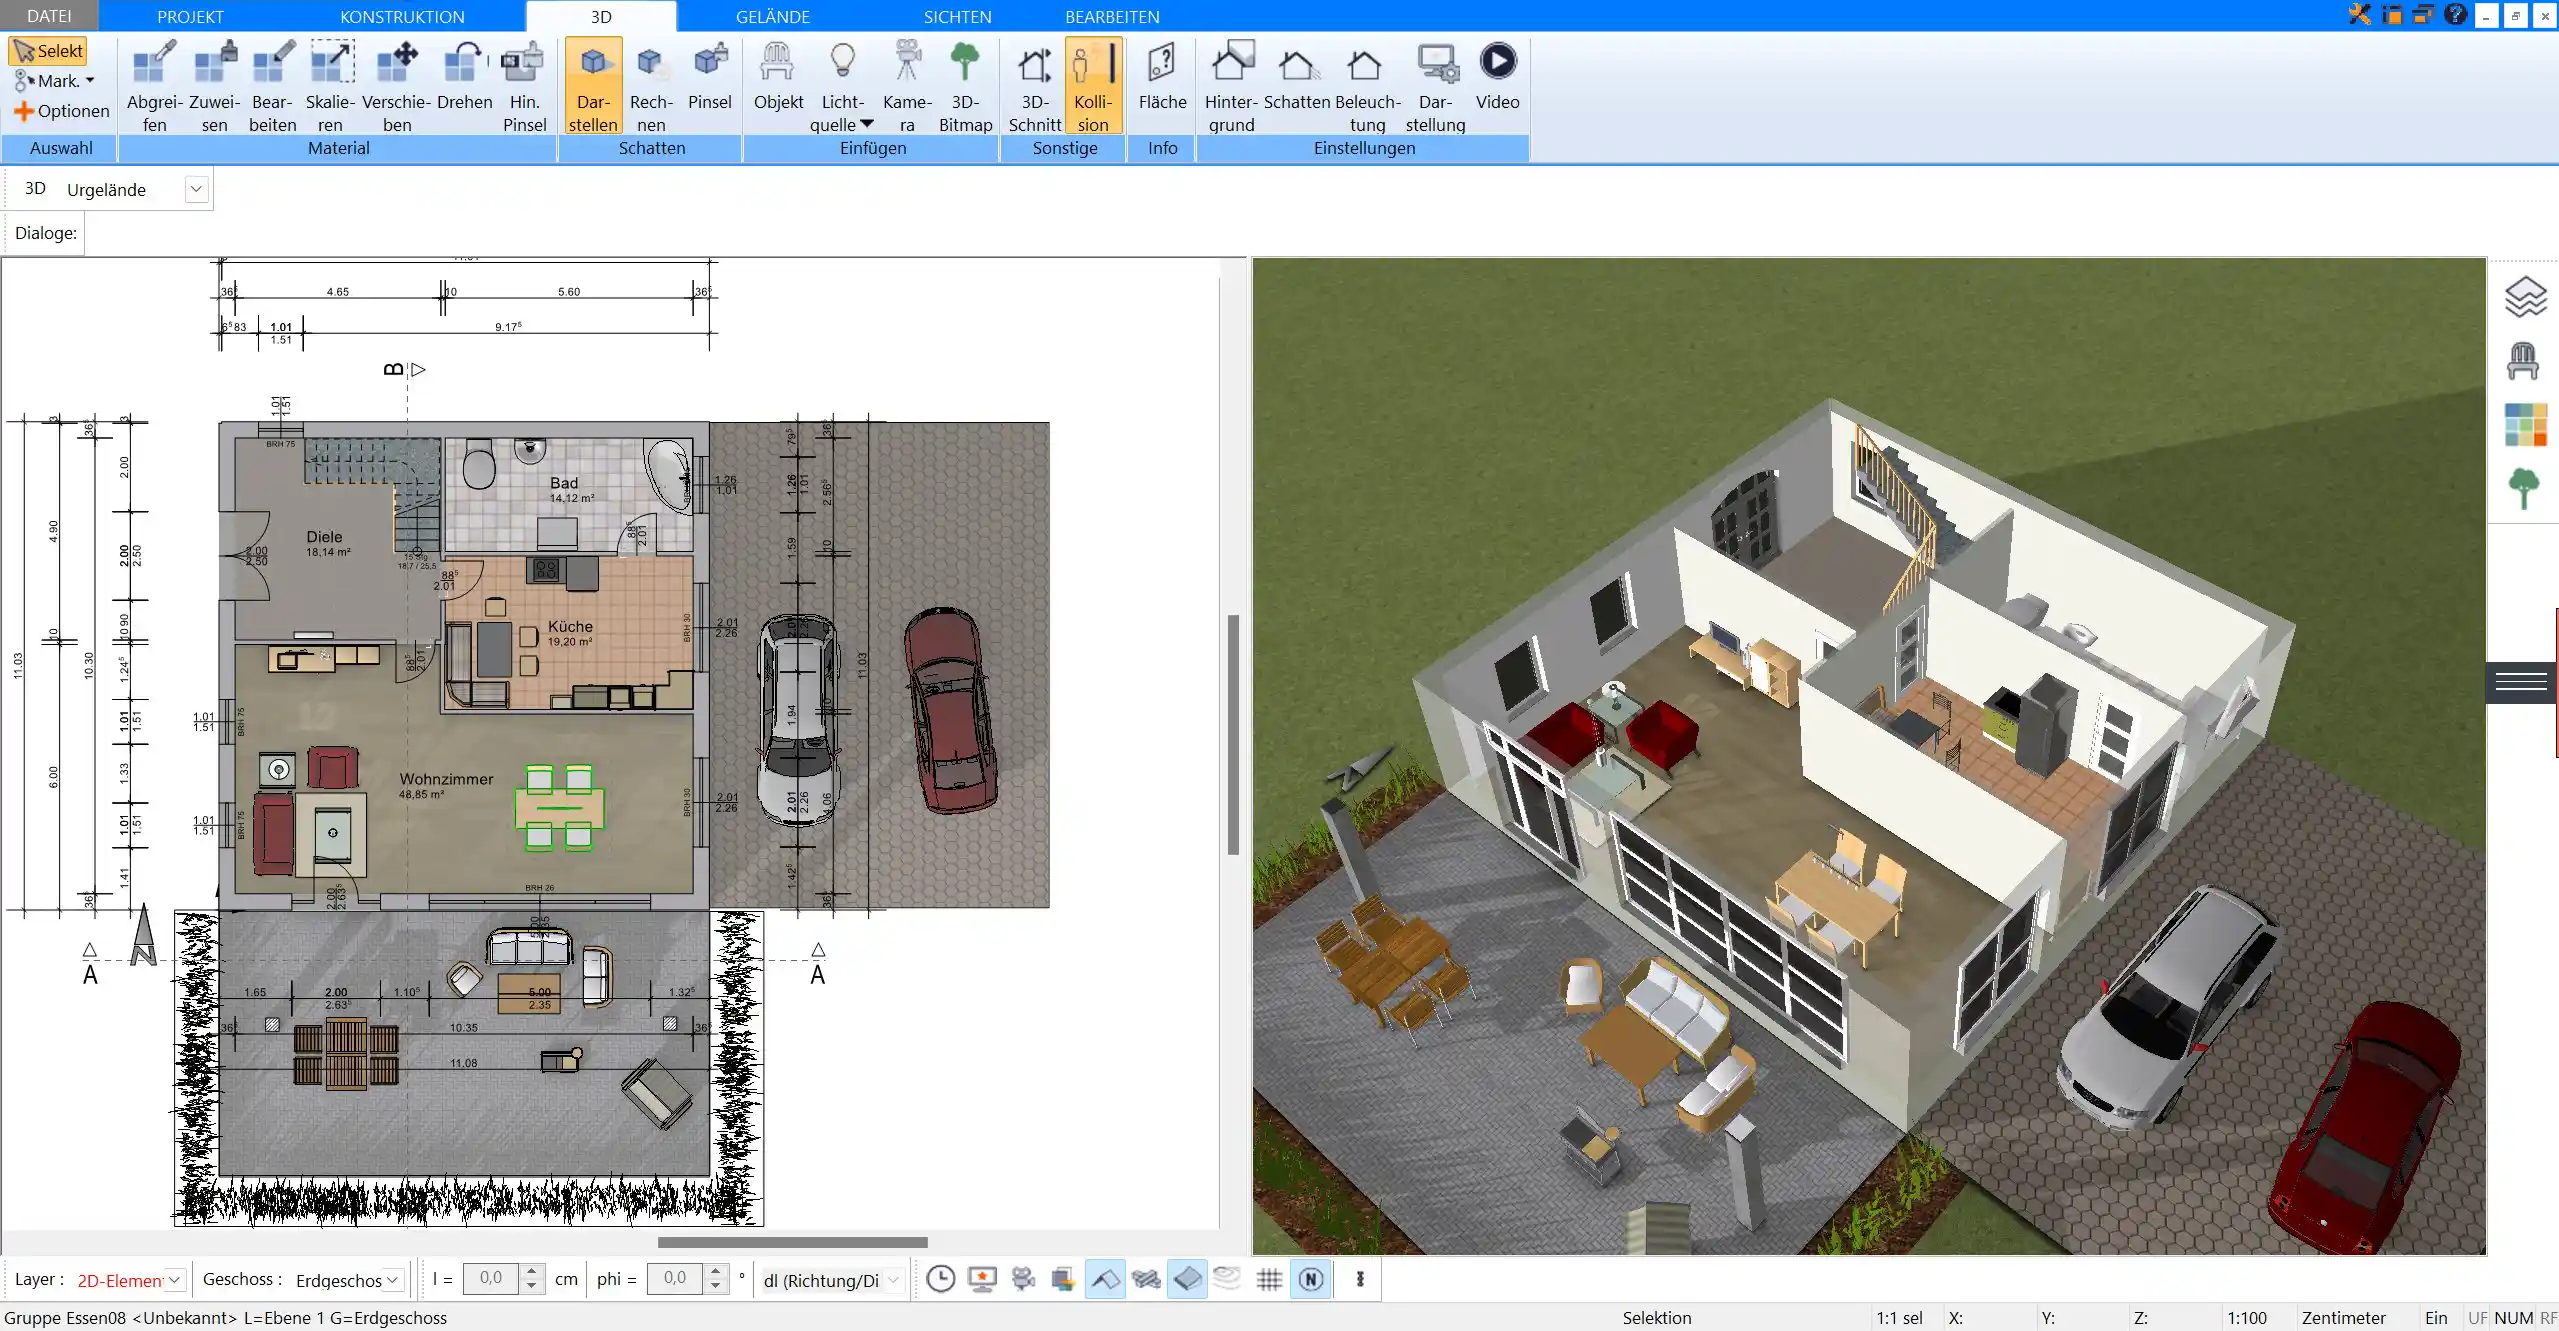Click the monitor presentation icon in bottom toolbar
Screen dimensions: 2559x1331
click(983, 1279)
